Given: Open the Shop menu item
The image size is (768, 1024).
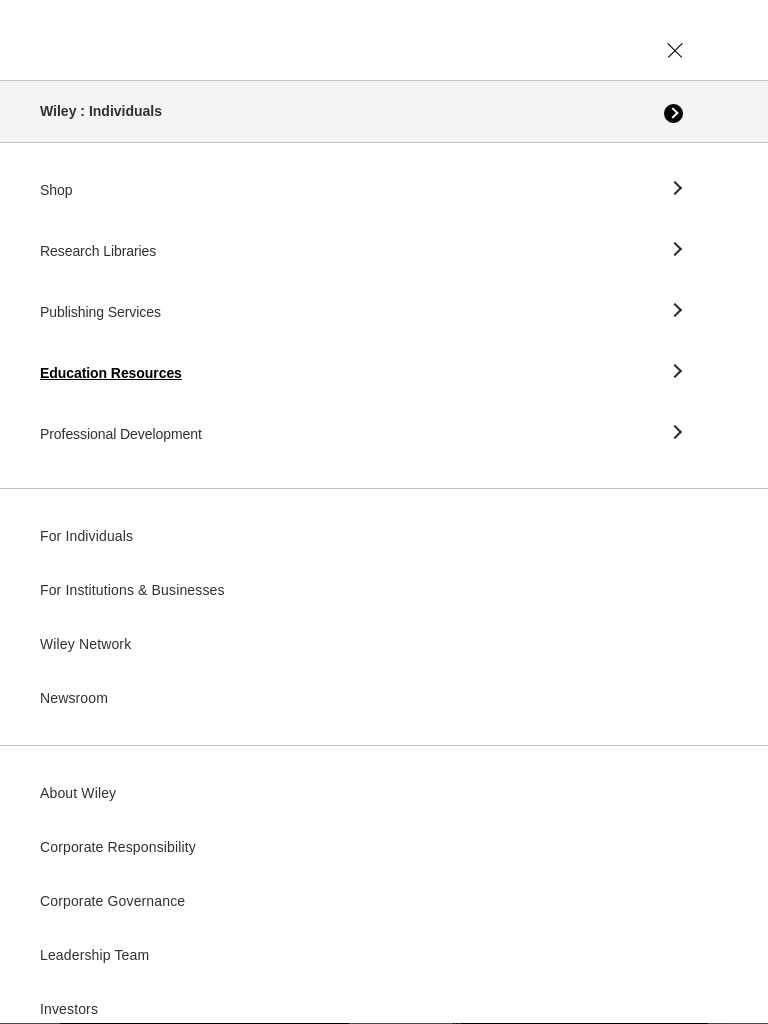Looking at the screenshot, I should tap(56, 190).
